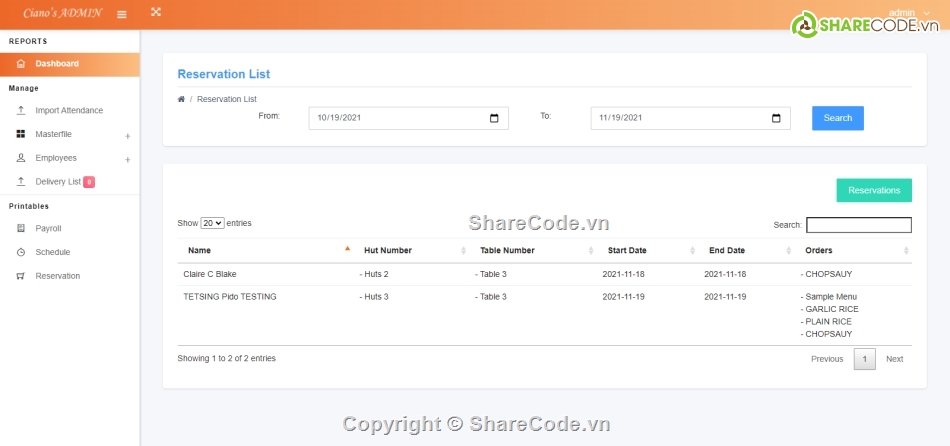This screenshot has width=950, height=446.
Task: Click the fullscreen expand icon in the top bar
Action: tap(156, 12)
